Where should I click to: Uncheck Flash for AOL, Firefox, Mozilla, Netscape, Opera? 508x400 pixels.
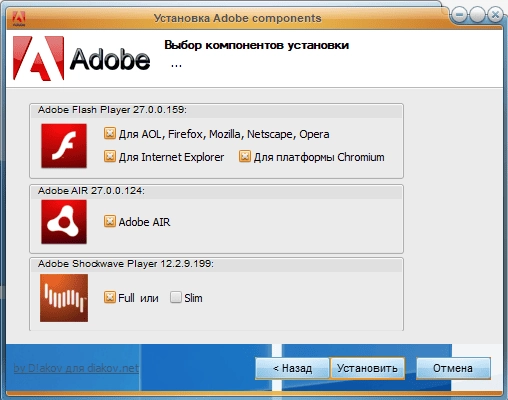(x=110, y=133)
